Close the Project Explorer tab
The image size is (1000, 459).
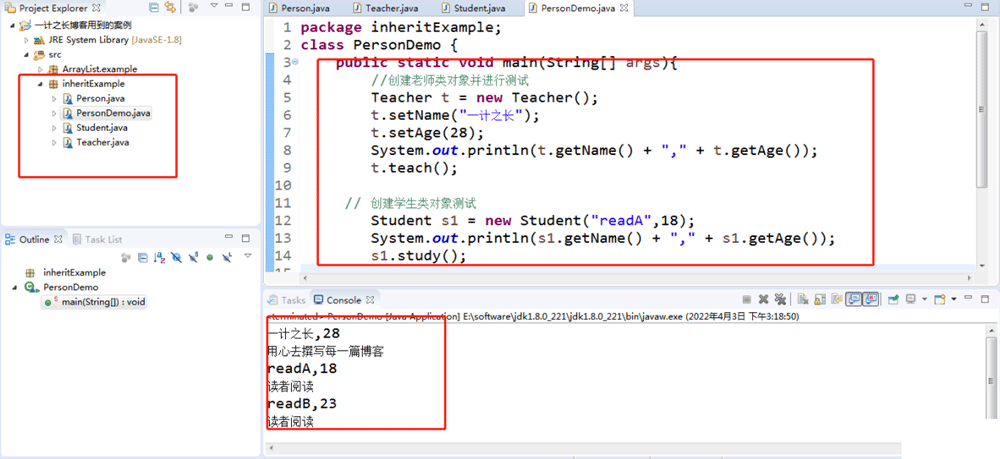point(96,8)
